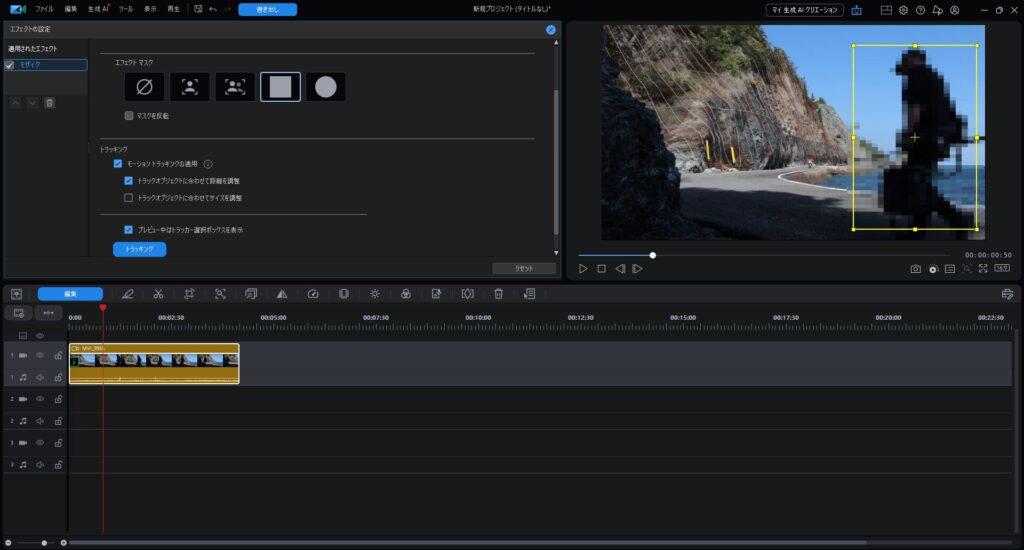Image resolution: width=1024 pixels, height=550 pixels.
Task: Choose the ellipse effect mask shape
Action: coord(325,87)
